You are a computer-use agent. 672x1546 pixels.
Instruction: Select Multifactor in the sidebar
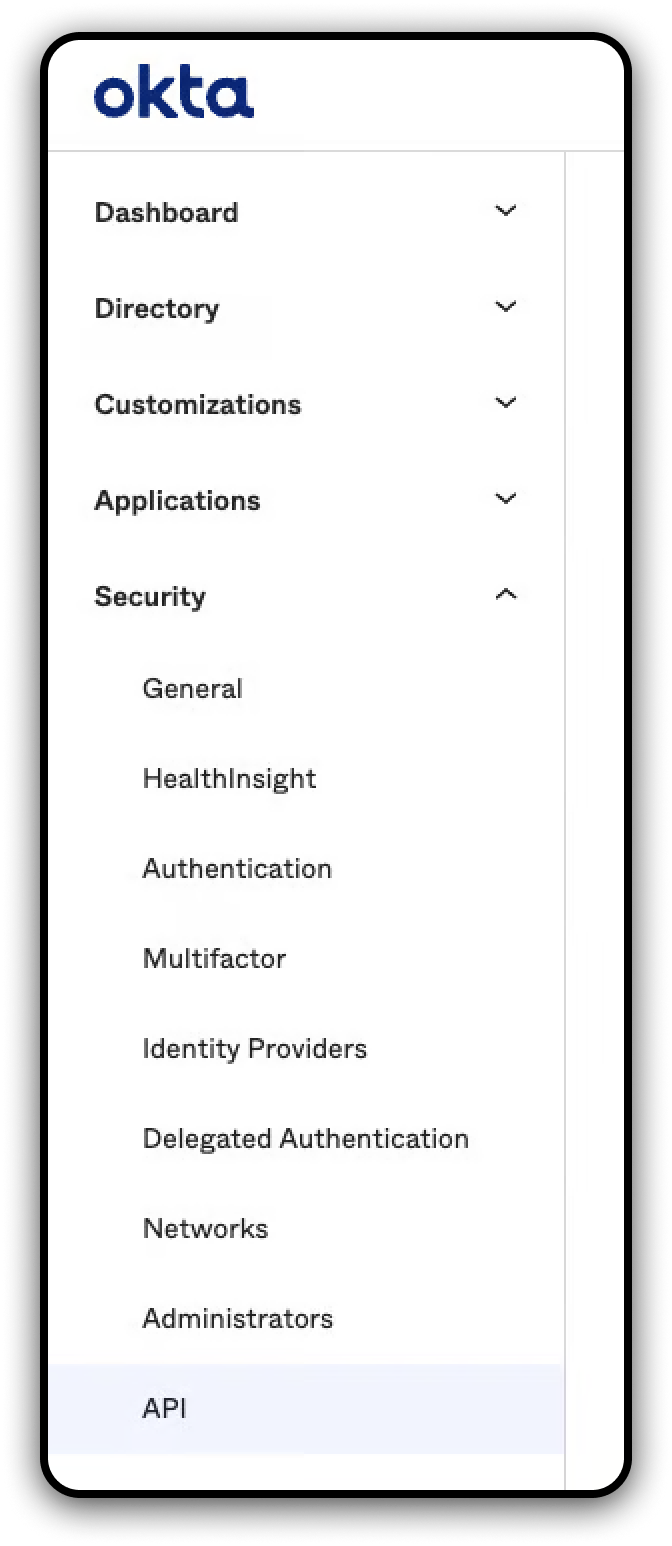214,958
